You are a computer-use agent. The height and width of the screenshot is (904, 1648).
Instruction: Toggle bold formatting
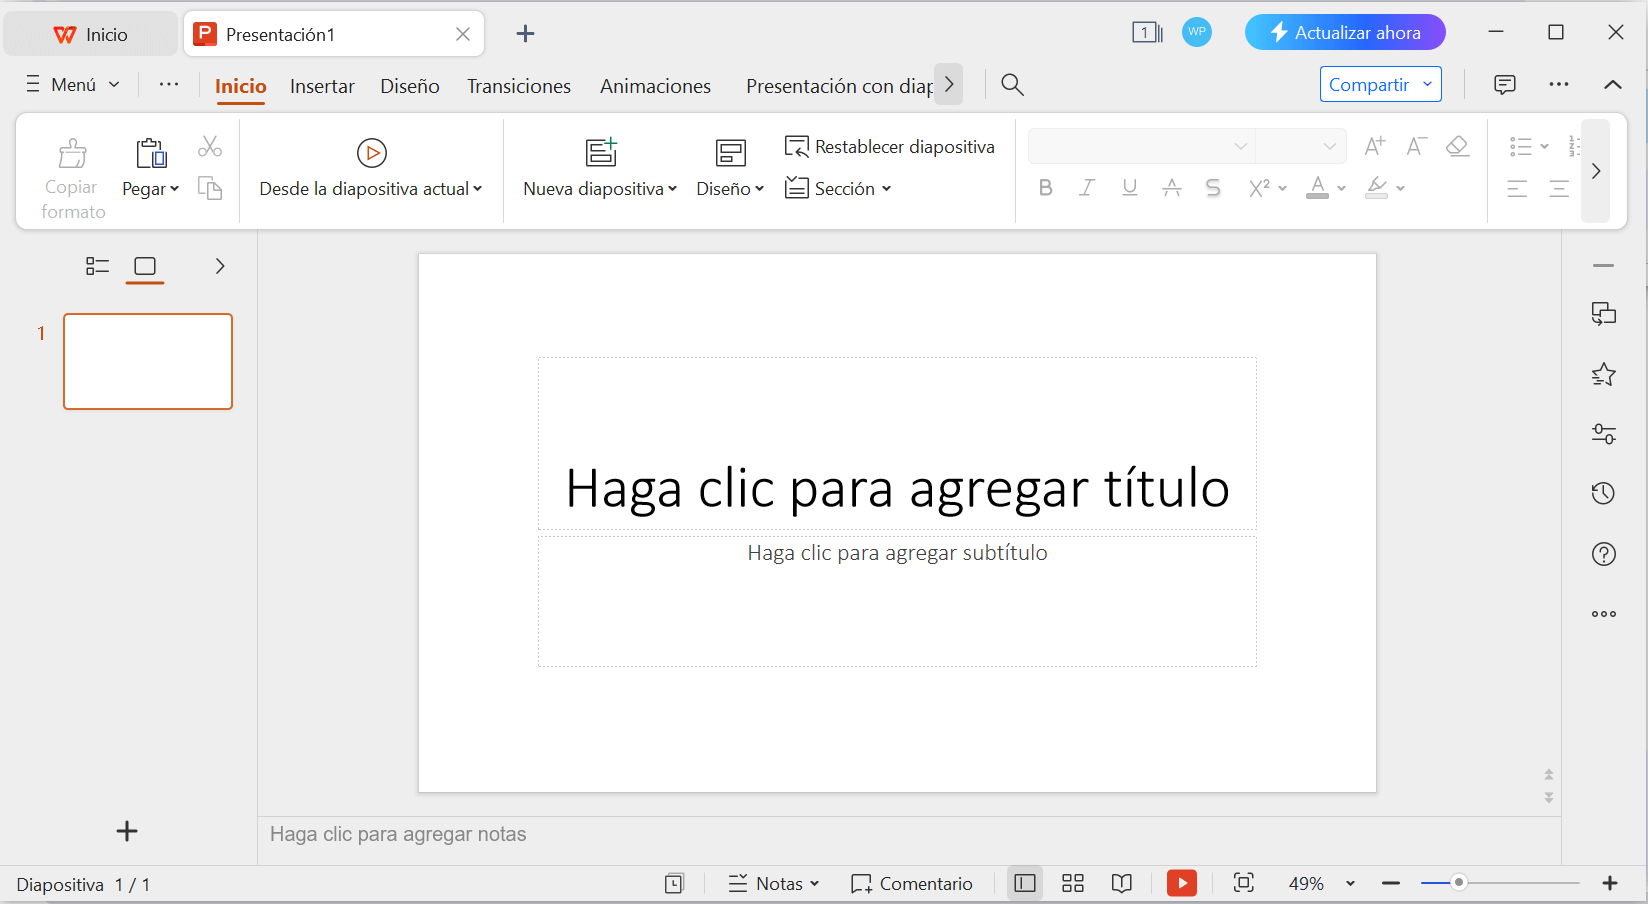pos(1046,187)
